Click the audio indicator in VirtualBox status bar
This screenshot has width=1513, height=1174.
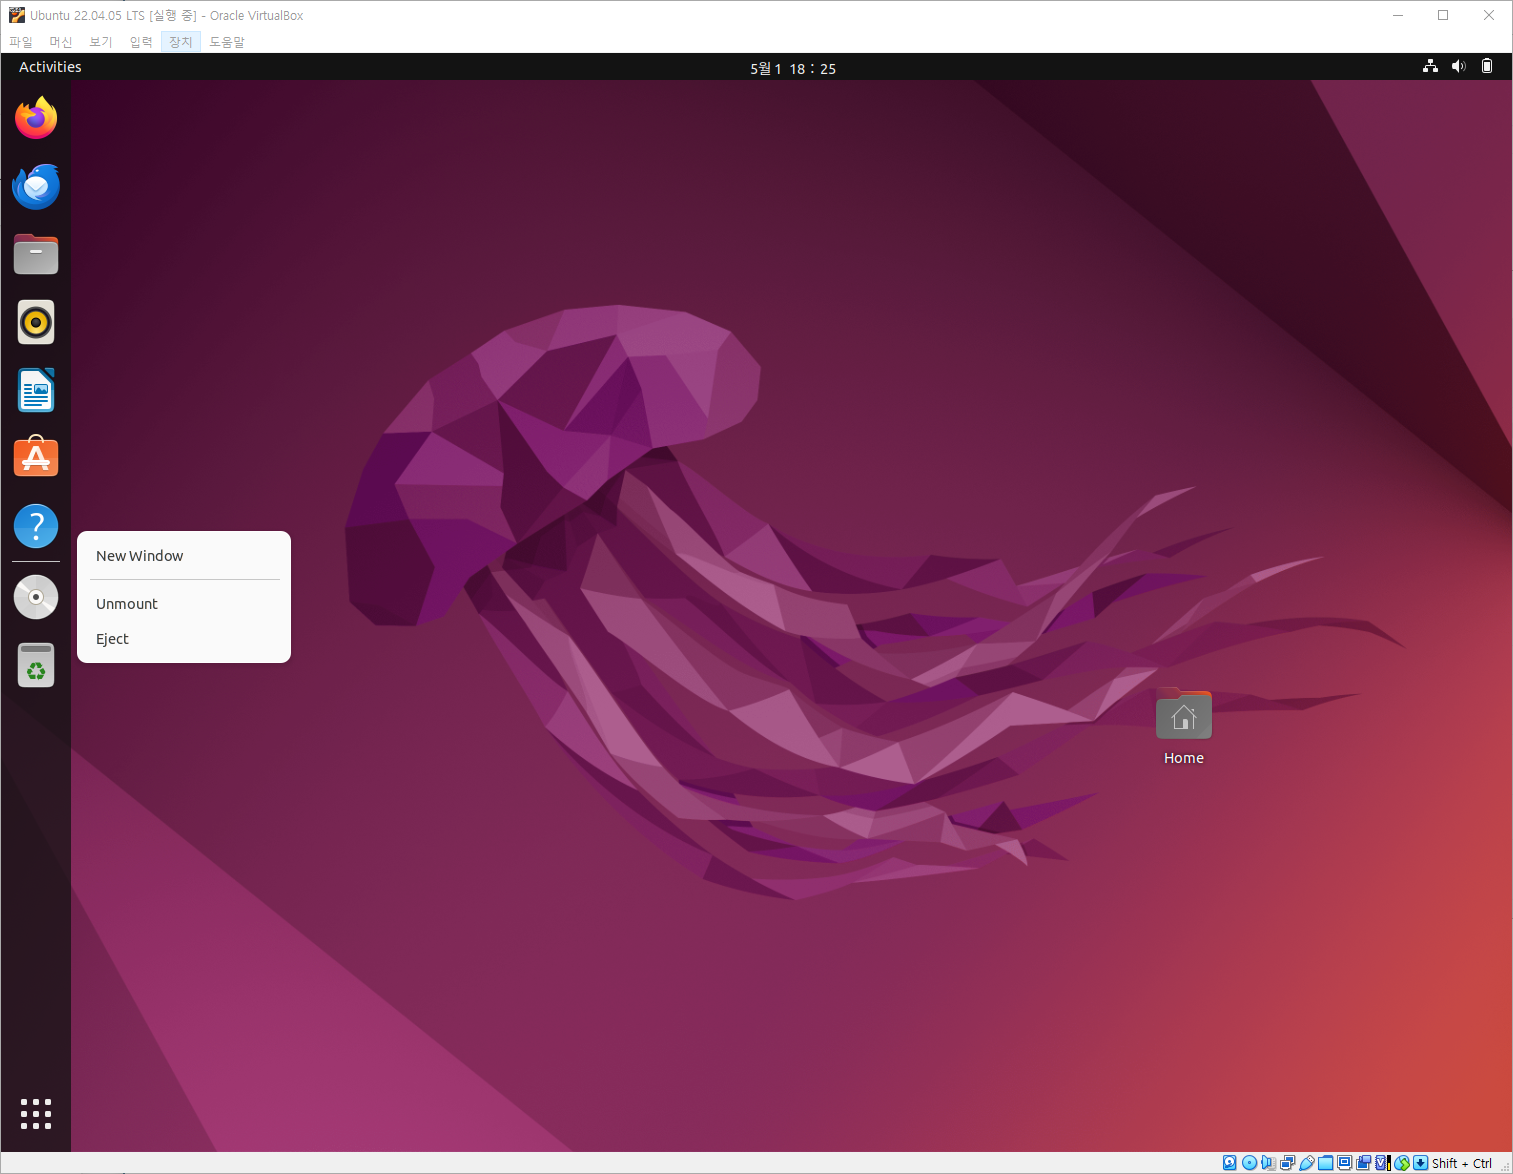point(1268,1163)
